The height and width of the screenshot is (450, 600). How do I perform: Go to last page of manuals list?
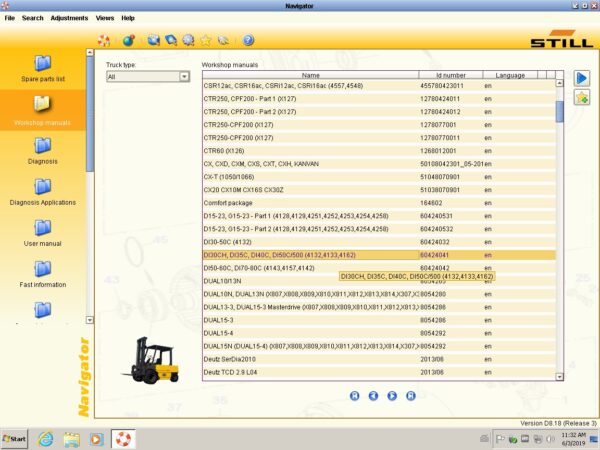[x=411, y=396]
